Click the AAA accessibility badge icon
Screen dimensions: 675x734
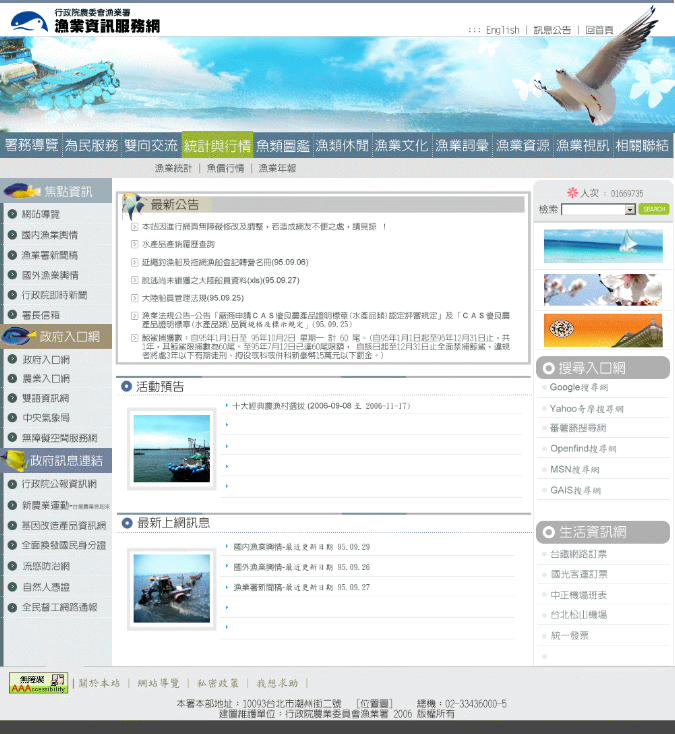pyautogui.click(x=38, y=683)
